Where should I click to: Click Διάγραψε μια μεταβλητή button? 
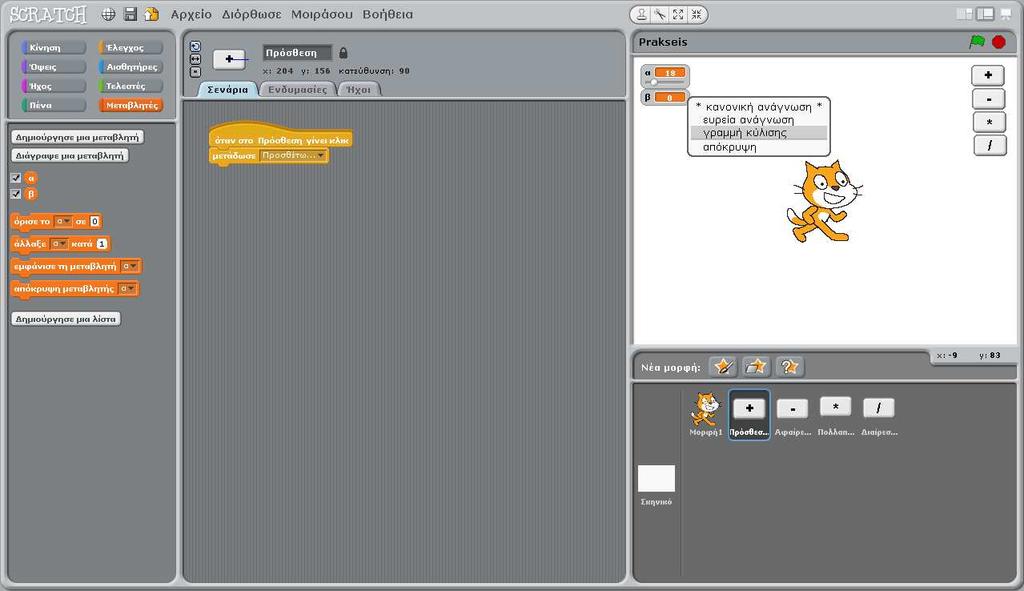70,156
